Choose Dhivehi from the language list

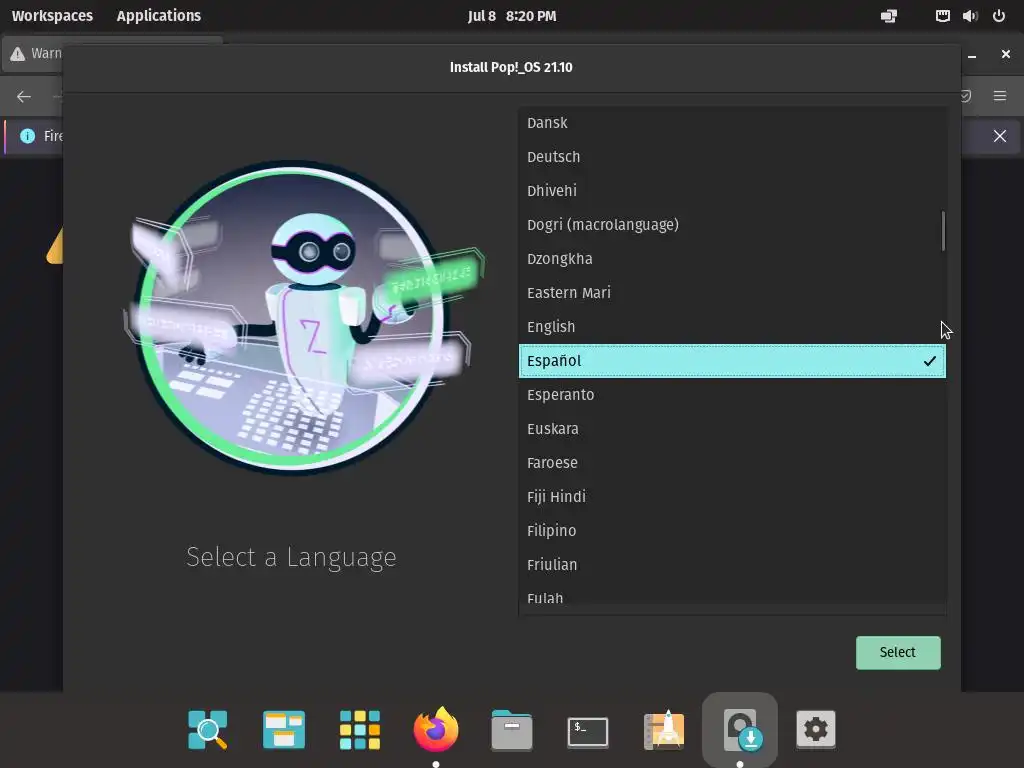coord(732,191)
